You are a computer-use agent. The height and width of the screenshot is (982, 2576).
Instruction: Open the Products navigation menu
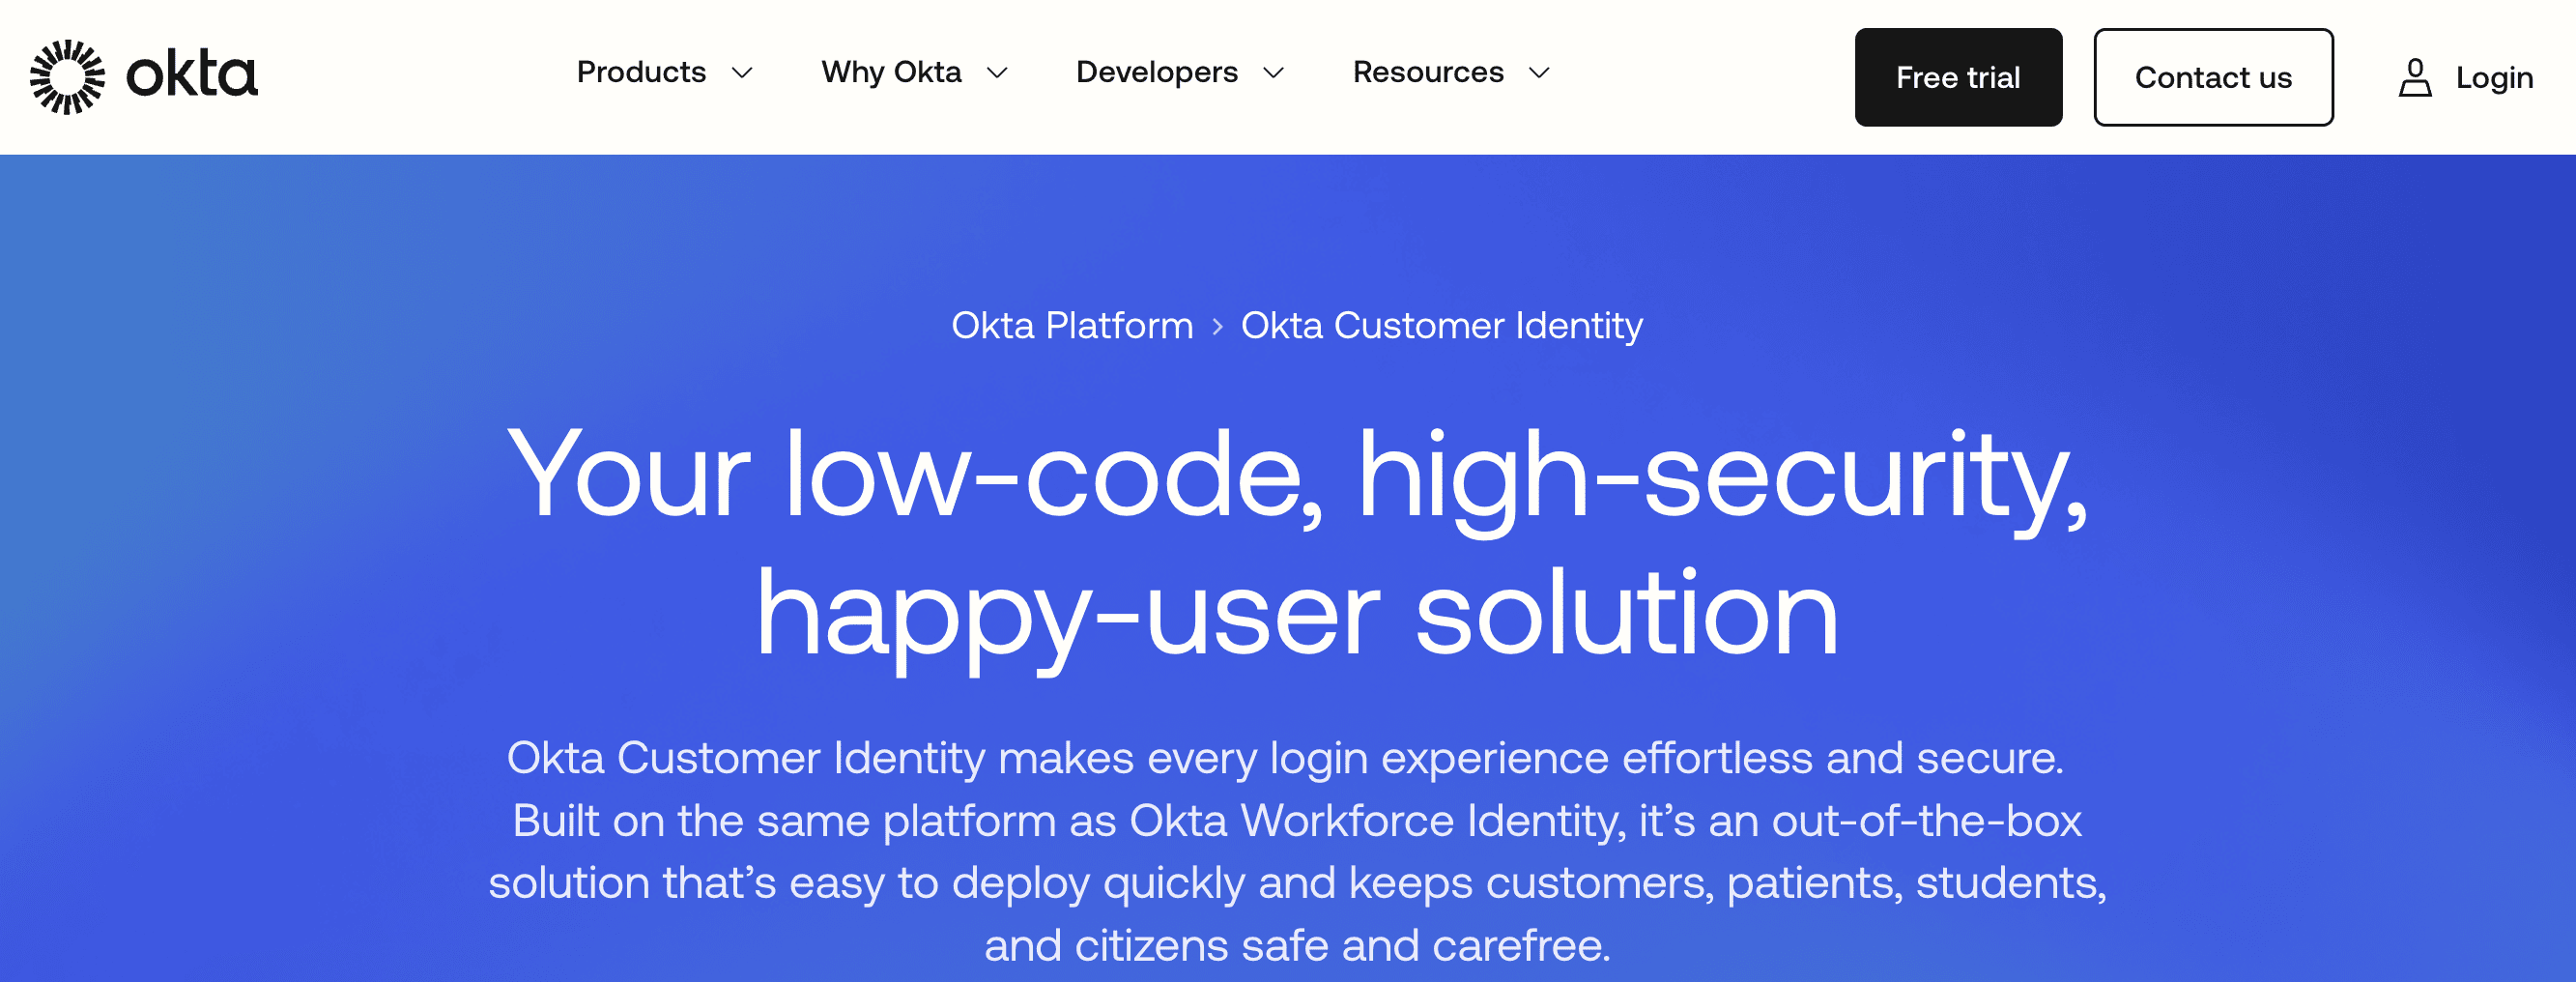(641, 72)
